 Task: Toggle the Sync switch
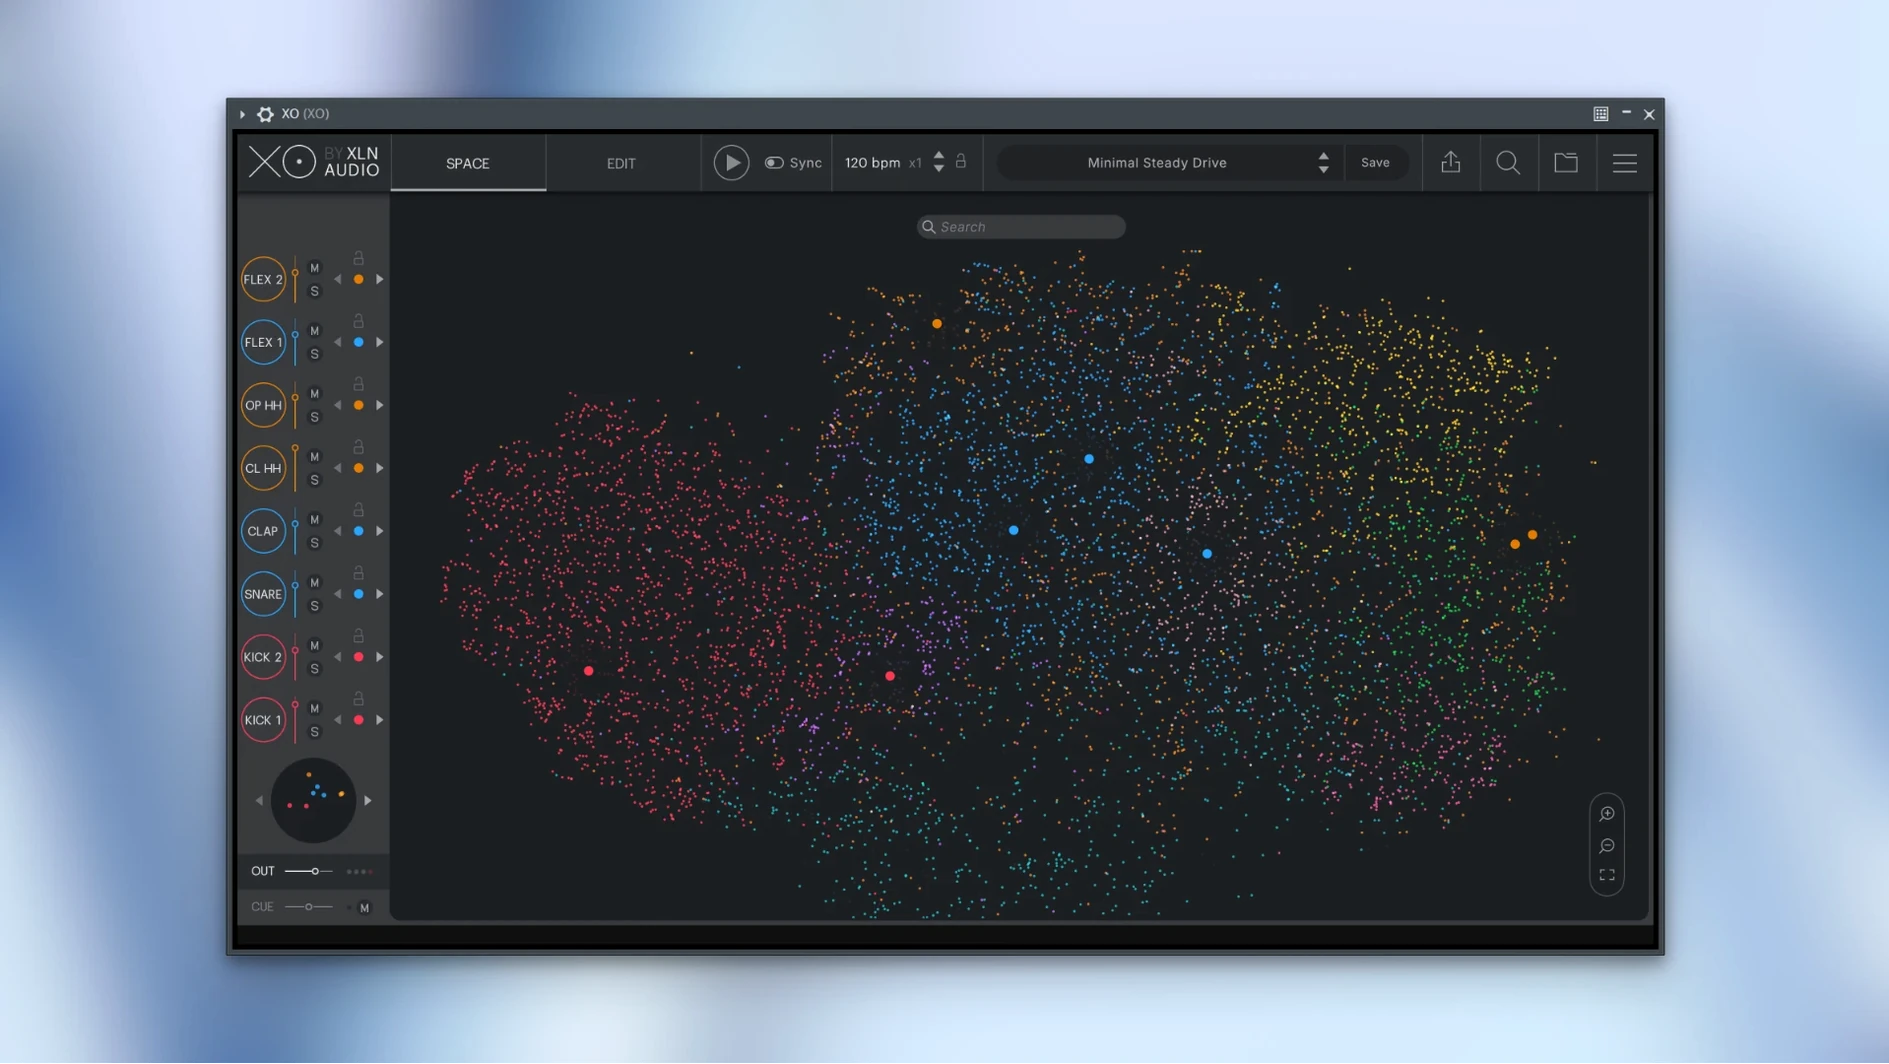pos(773,163)
